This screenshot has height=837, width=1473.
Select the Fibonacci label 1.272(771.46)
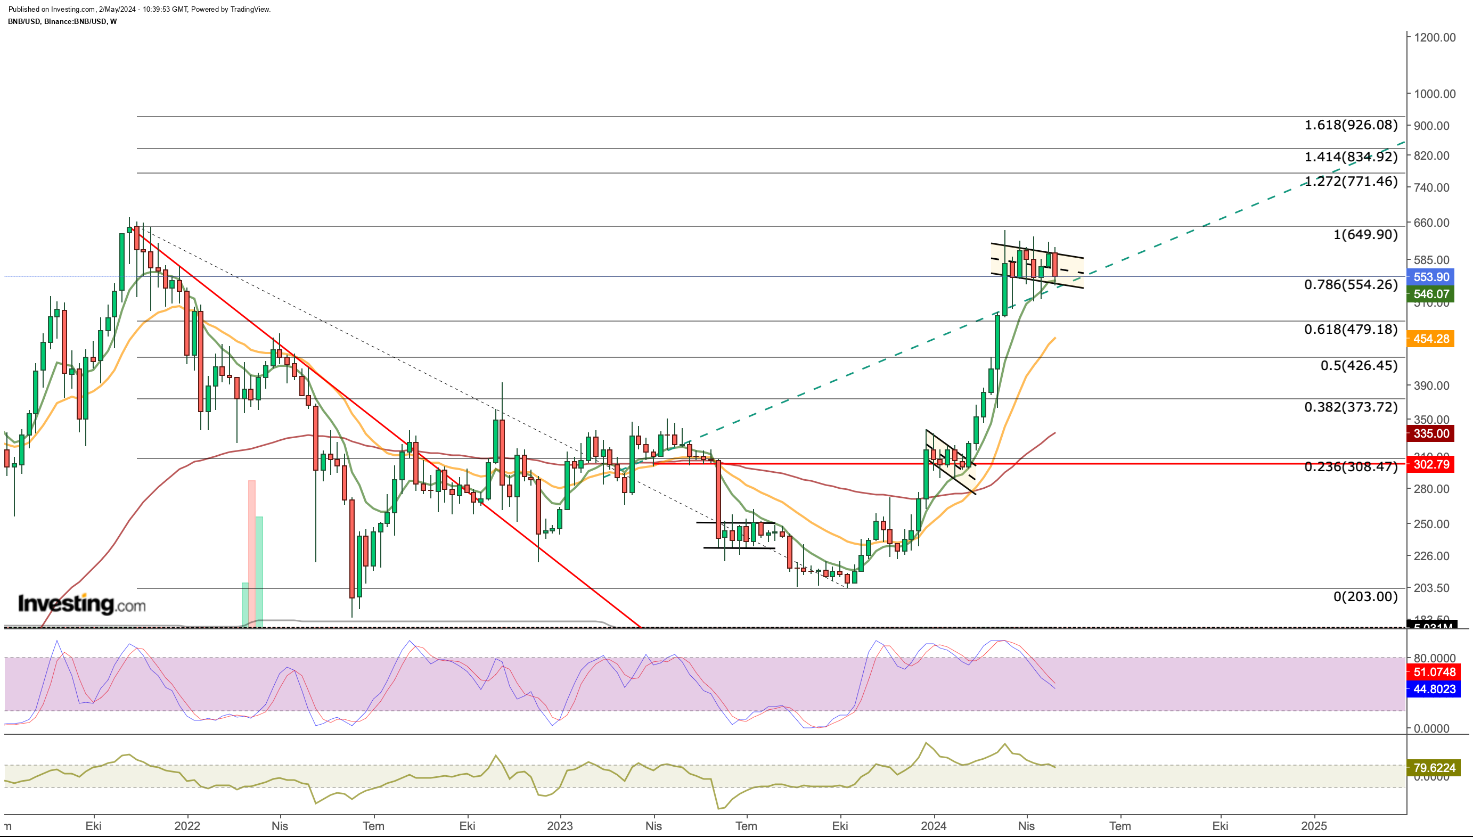click(1351, 181)
